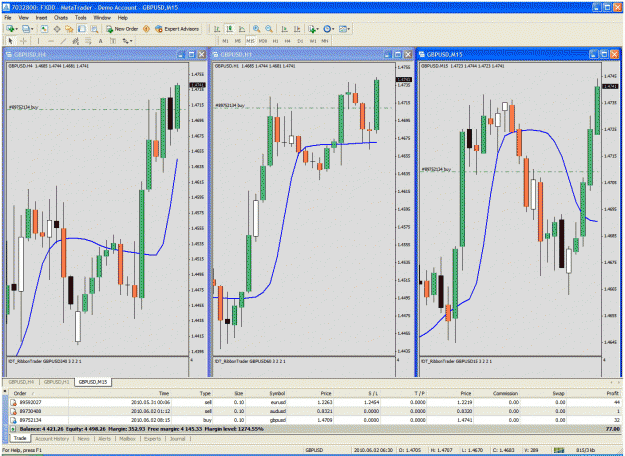
Task: Select the Fibonacci retracement tool
Action: point(88,41)
